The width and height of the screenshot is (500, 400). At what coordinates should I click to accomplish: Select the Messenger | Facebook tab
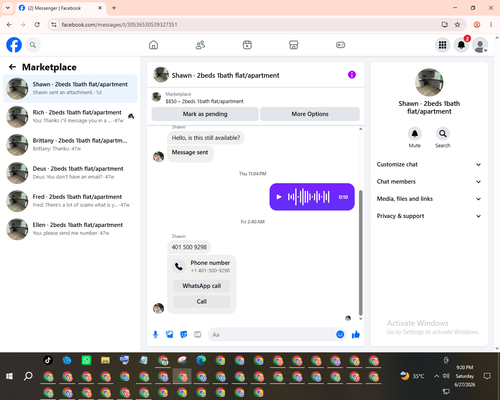[x=60, y=8]
